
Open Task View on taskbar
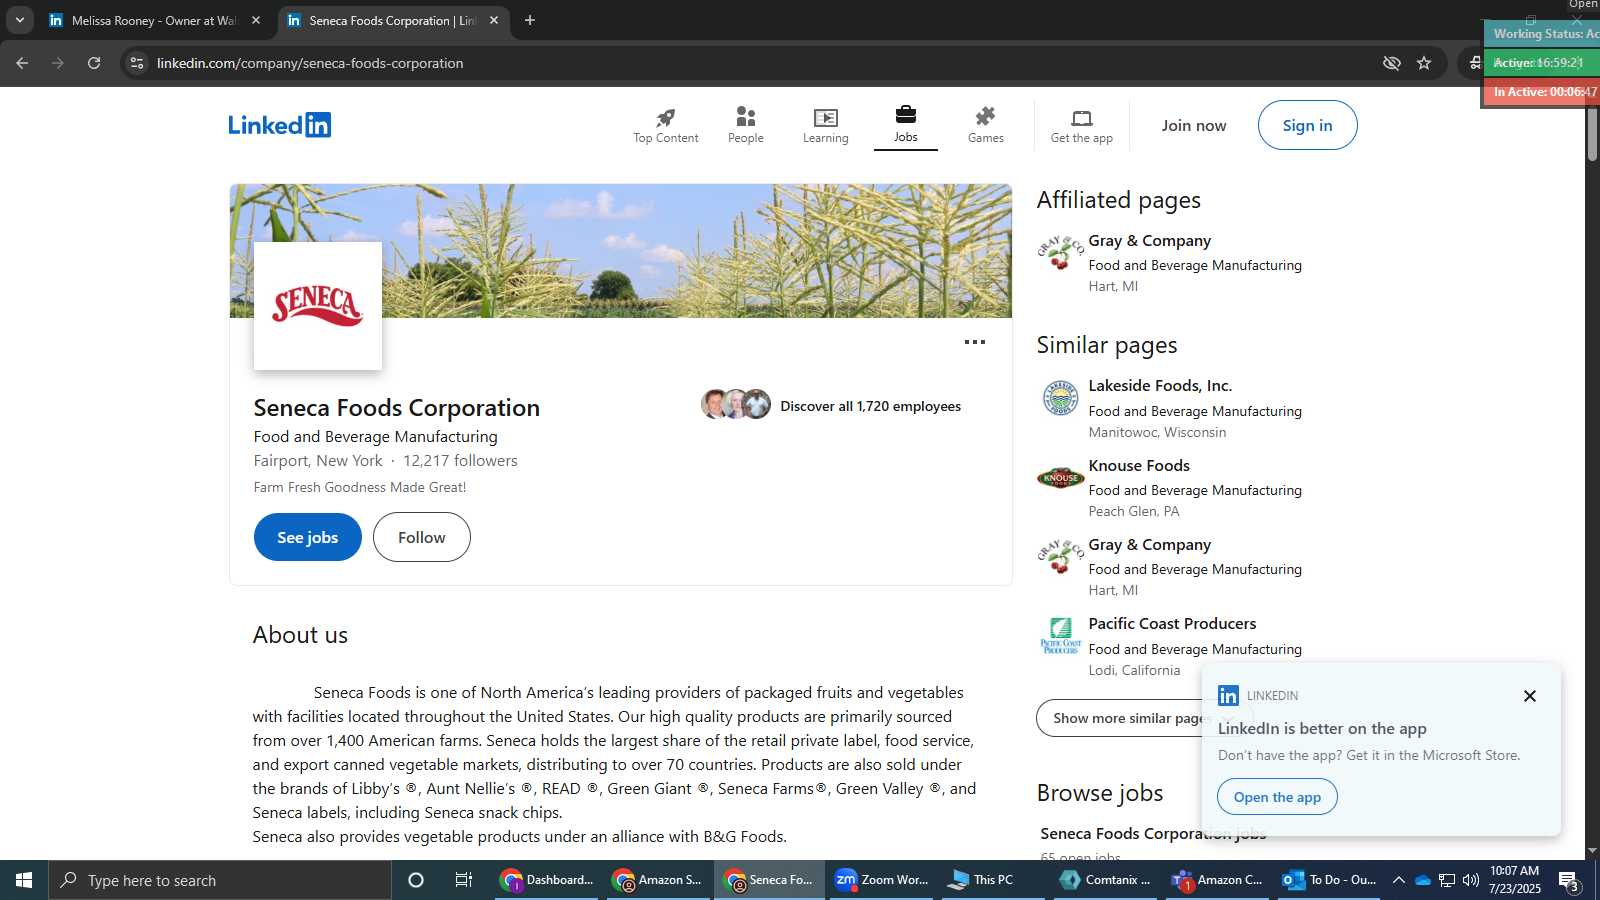(x=464, y=880)
